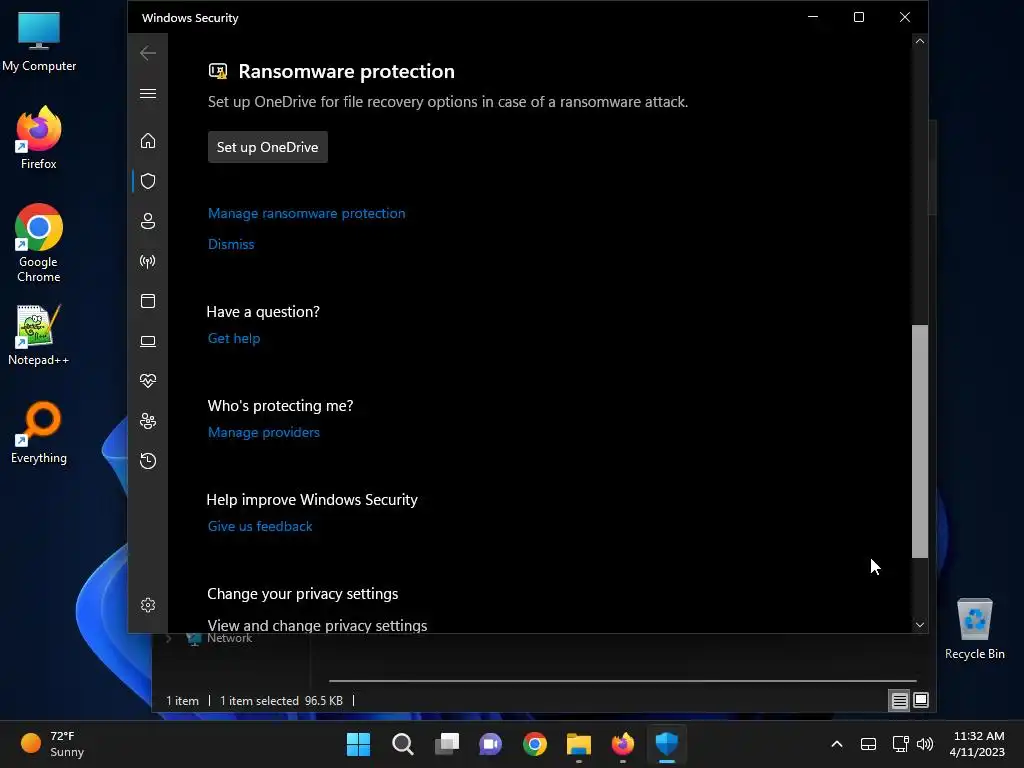Image resolution: width=1024 pixels, height=768 pixels.
Task: Open Settings gear in Windows Security sidebar
Action: [148, 605]
